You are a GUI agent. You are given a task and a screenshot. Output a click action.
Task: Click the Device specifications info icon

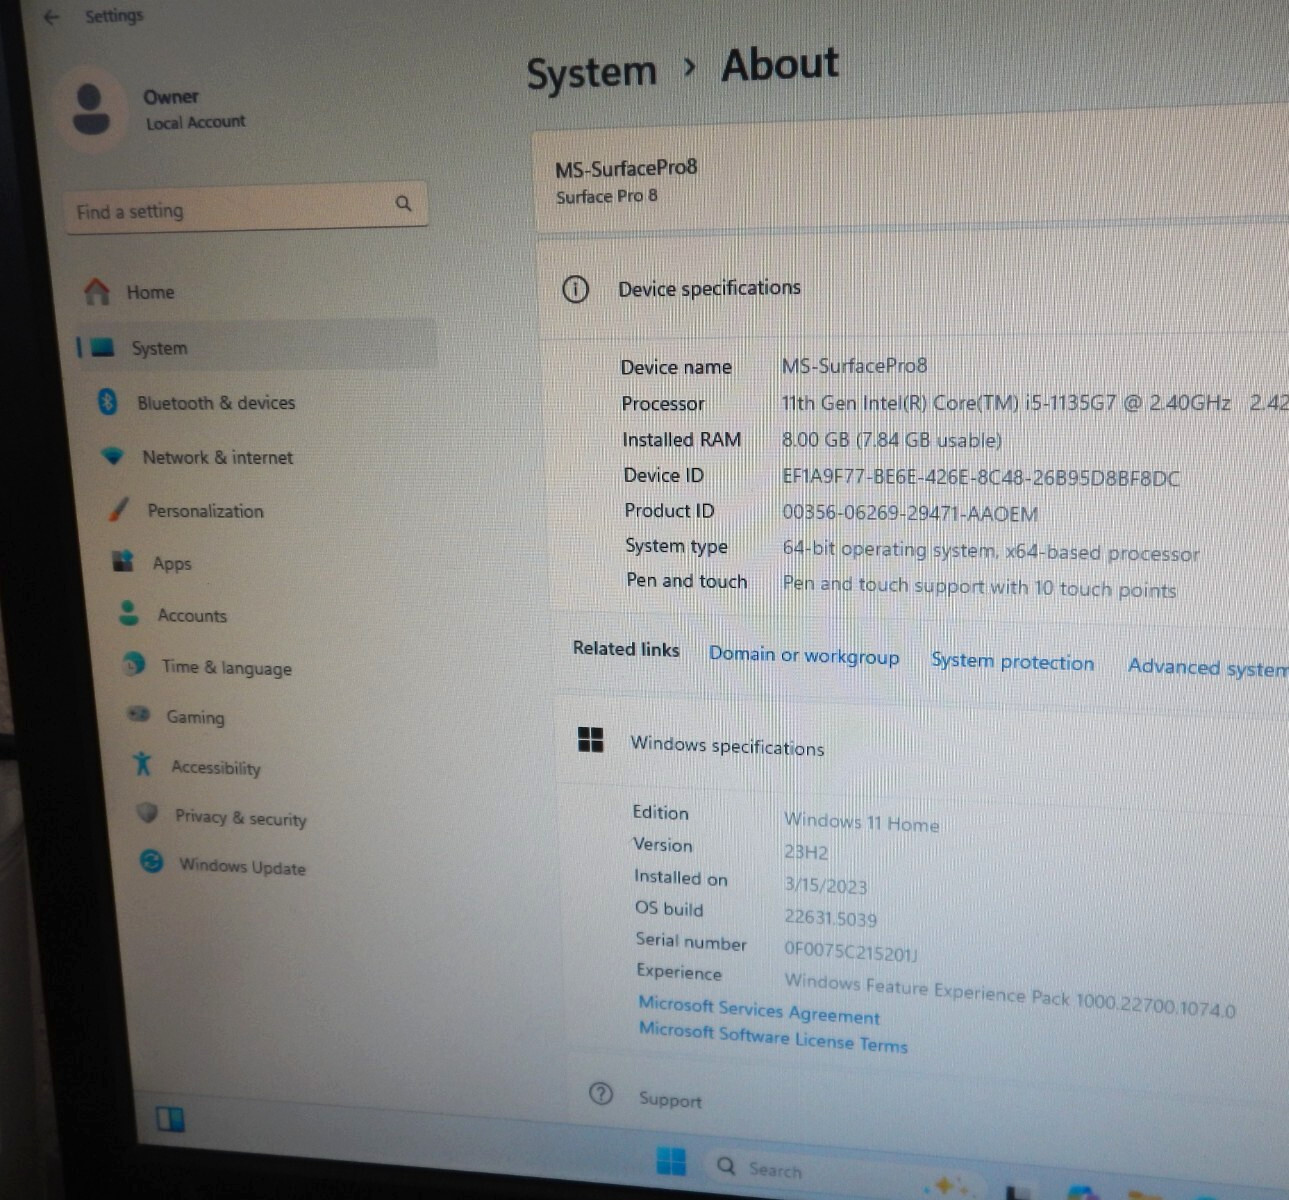tap(575, 289)
